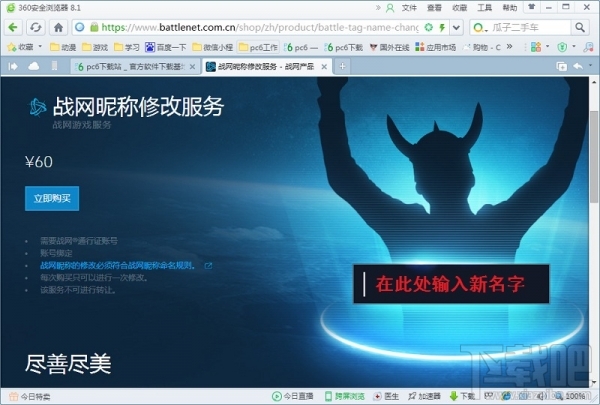600x405 pixels.
Task: Click the skin (shirt) icon in title bar
Action: point(532,7)
